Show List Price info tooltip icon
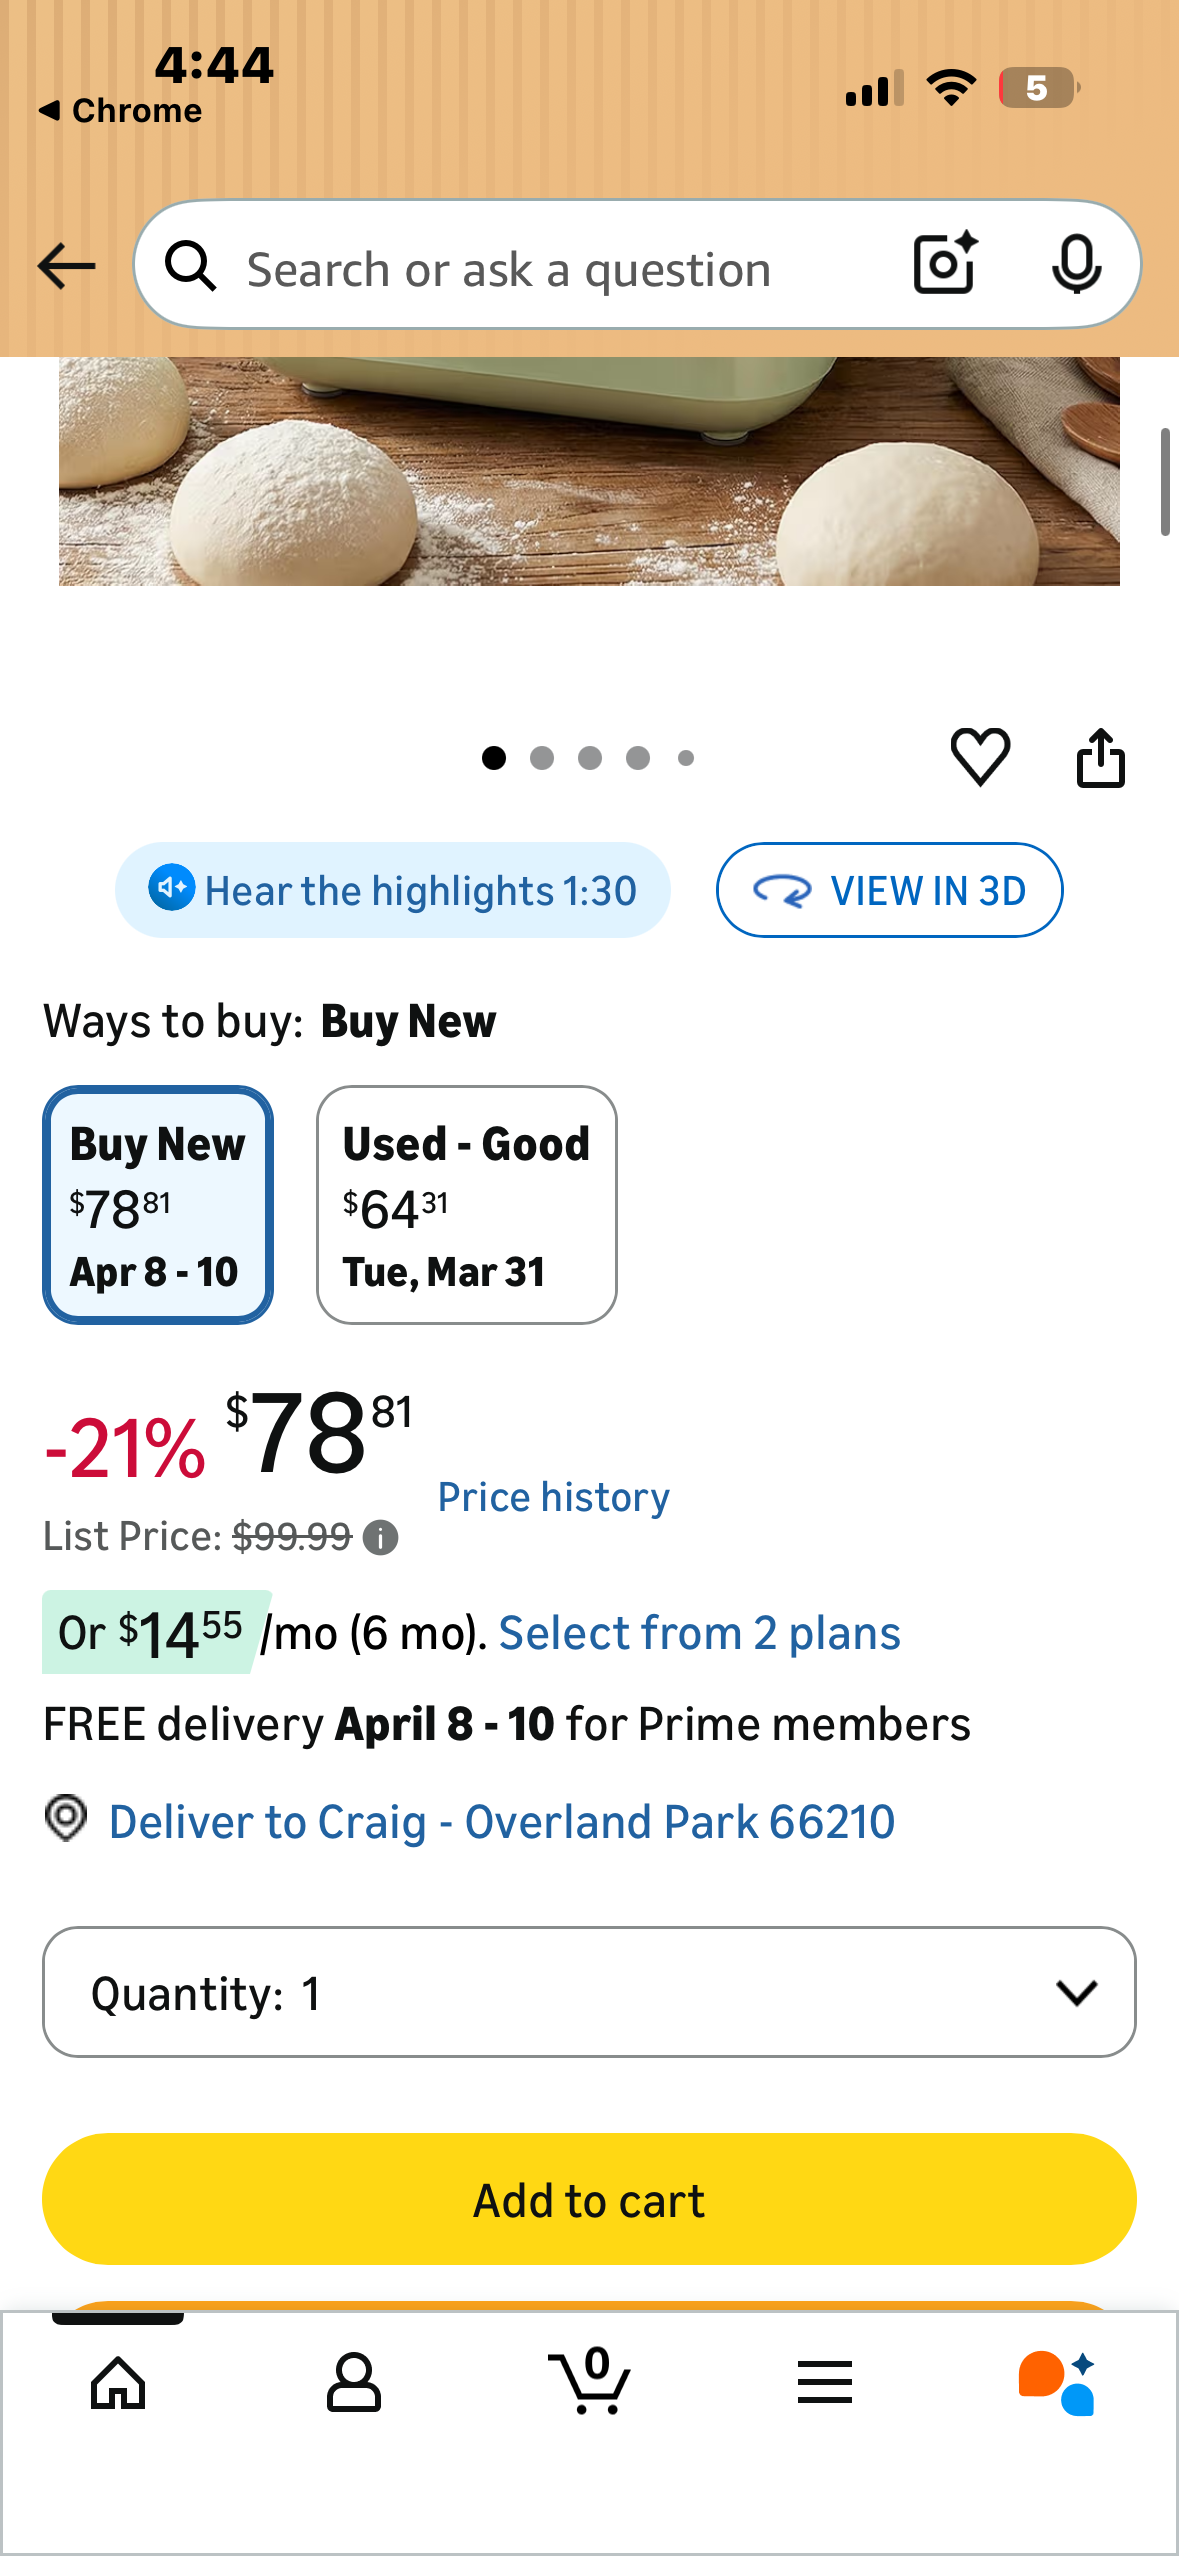1179x2556 pixels. [380, 1537]
